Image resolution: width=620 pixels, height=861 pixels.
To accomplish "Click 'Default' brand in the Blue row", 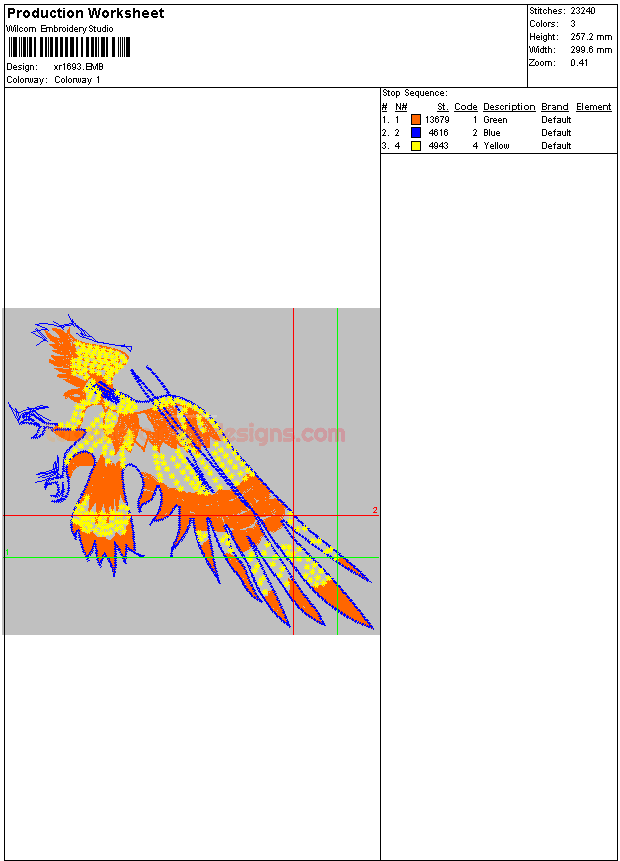I will pos(556,132).
